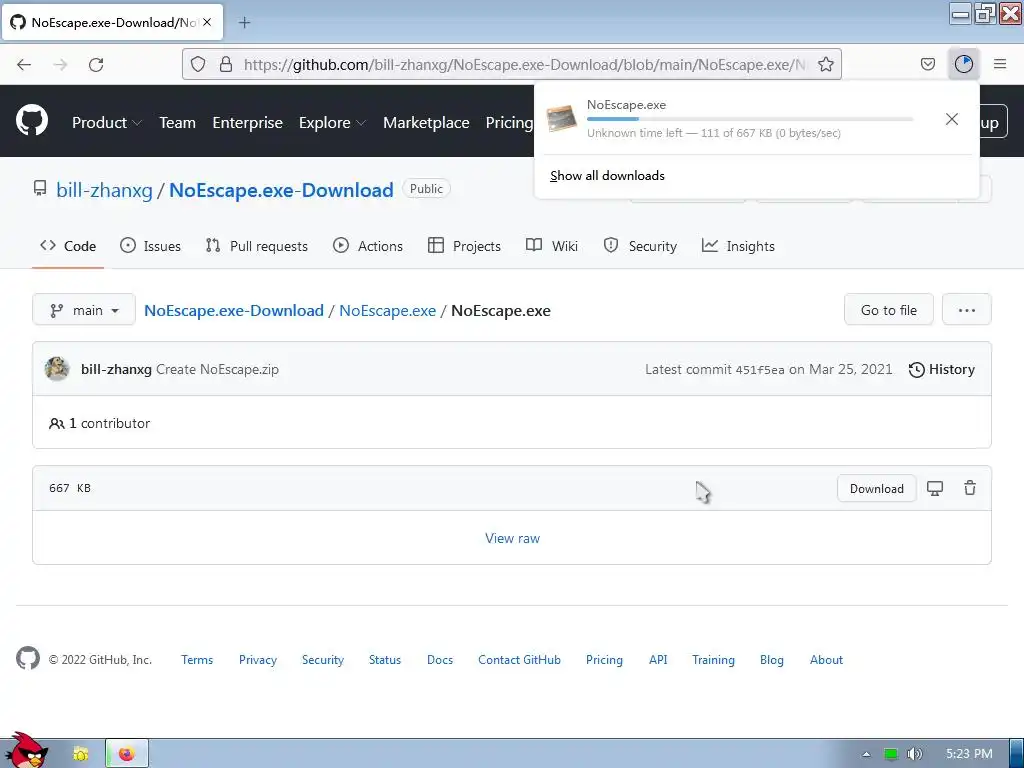The height and width of the screenshot is (768, 1024).
Task: Click the Download button
Action: (x=876, y=488)
